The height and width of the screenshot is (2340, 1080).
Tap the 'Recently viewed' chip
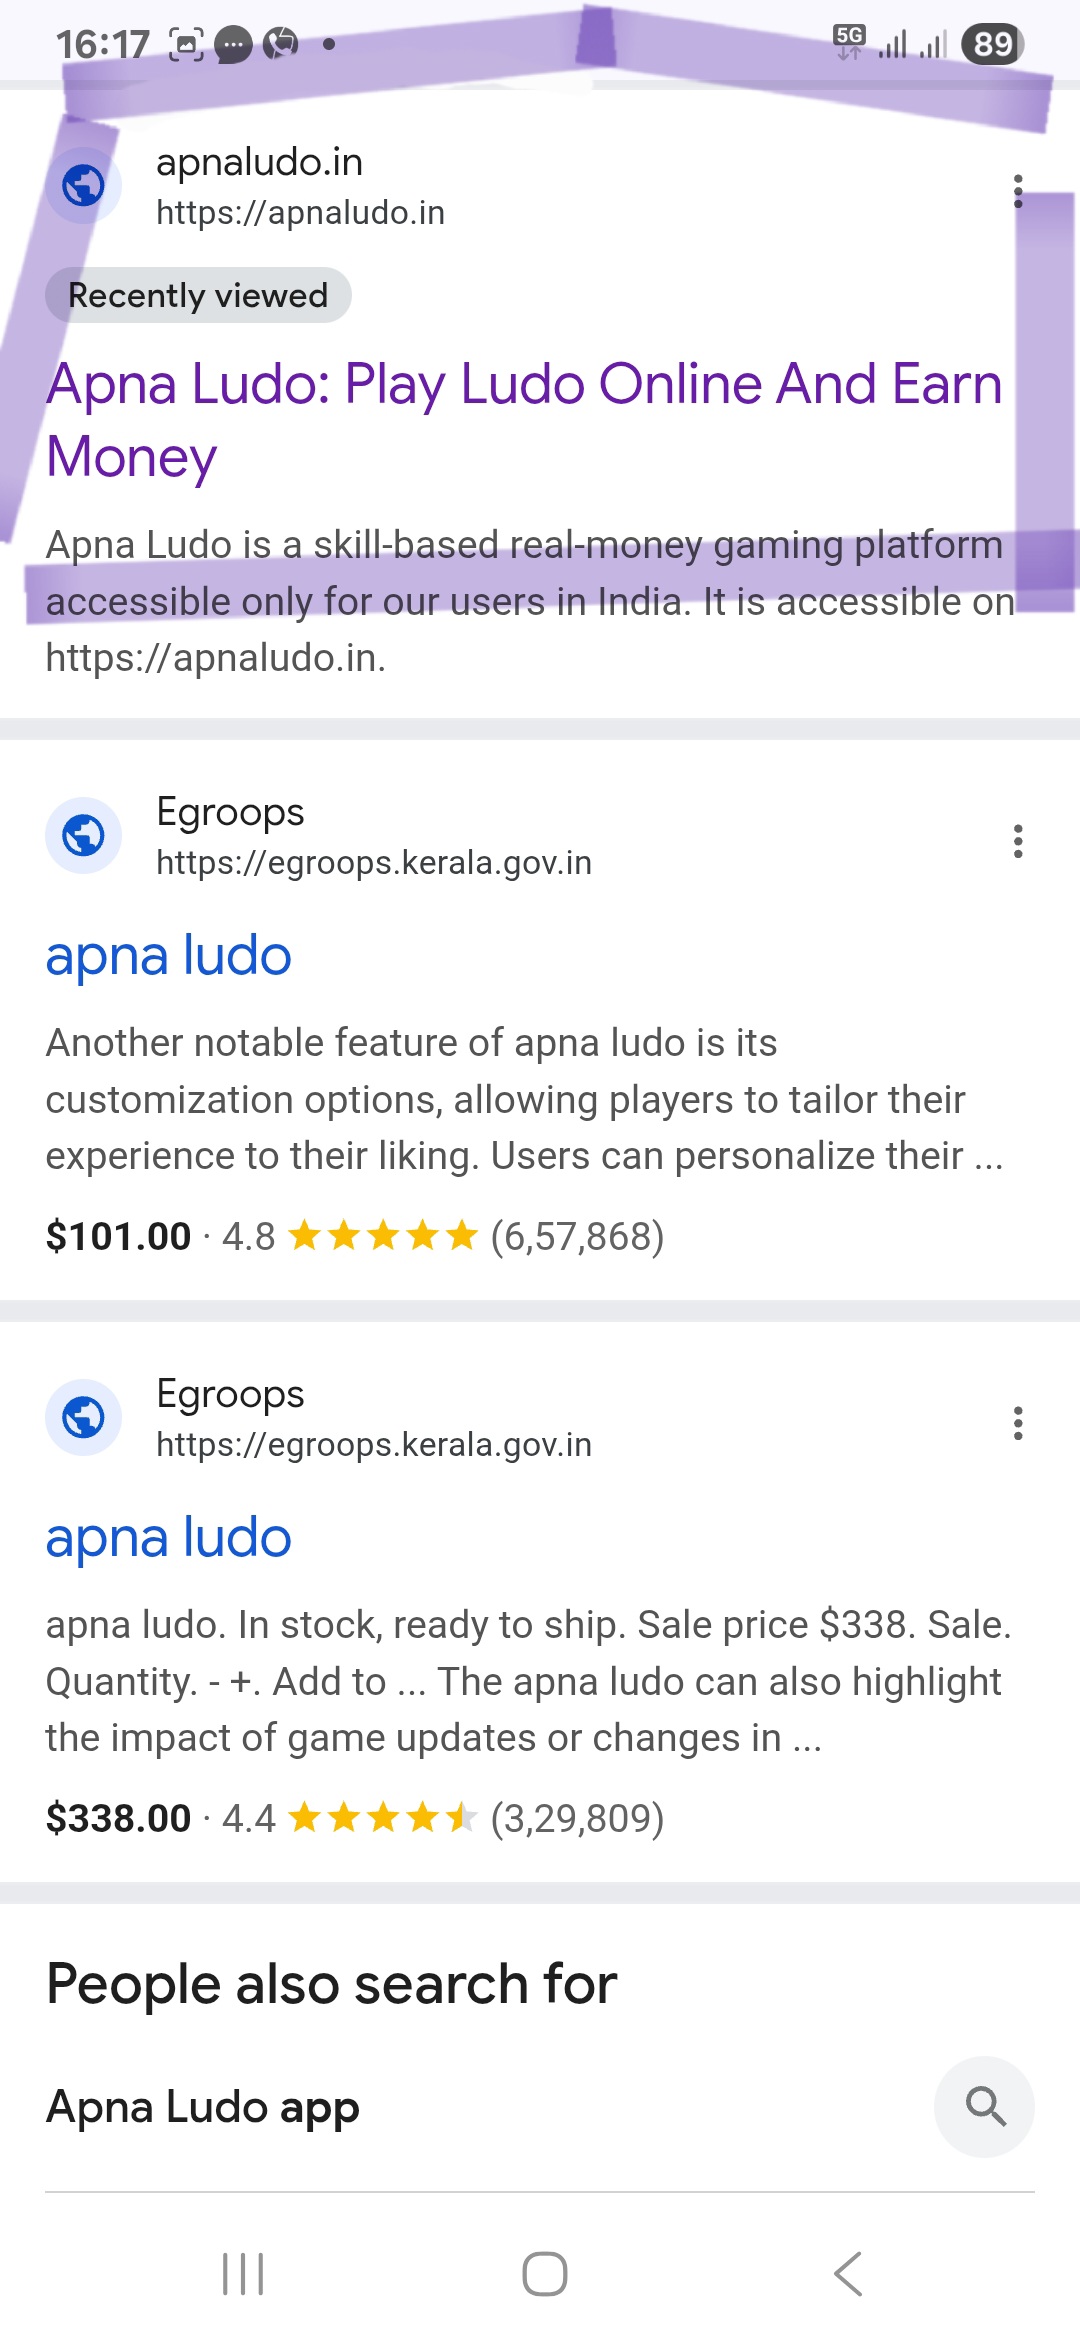198,296
